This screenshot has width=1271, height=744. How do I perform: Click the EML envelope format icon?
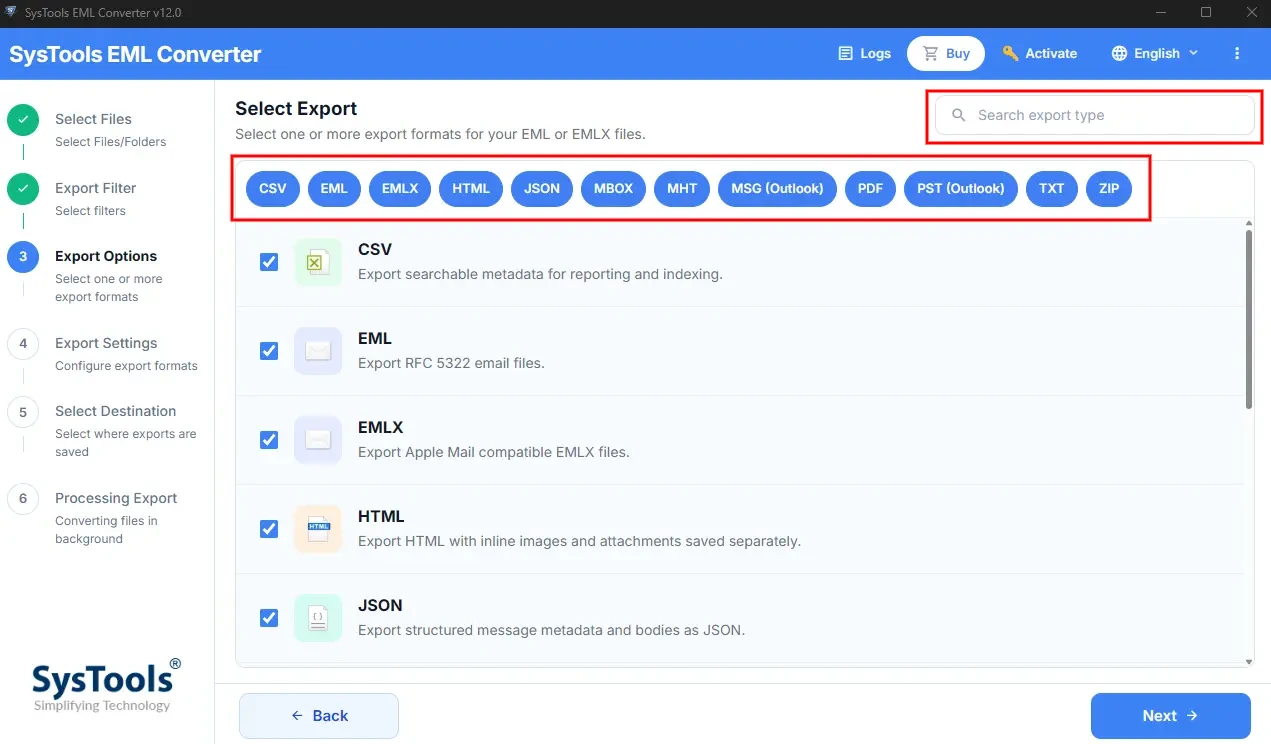pyautogui.click(x=318, y=351)
